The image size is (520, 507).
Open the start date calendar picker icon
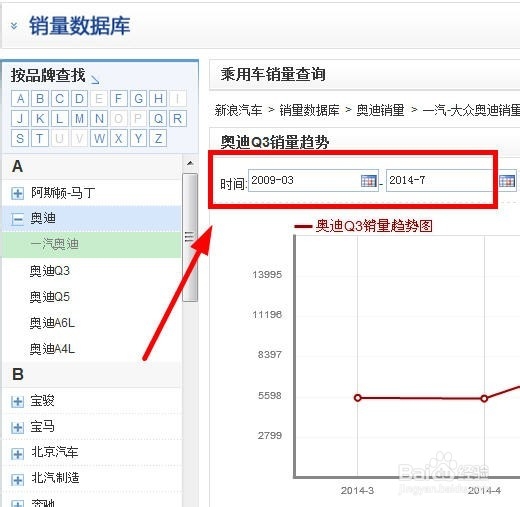[x=369, y=181]
